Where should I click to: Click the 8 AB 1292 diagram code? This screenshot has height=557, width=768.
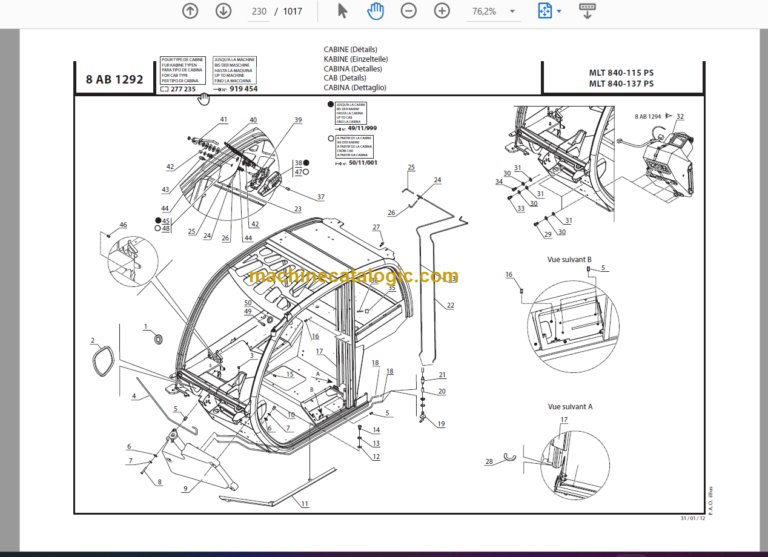click(x=115, y=79)
